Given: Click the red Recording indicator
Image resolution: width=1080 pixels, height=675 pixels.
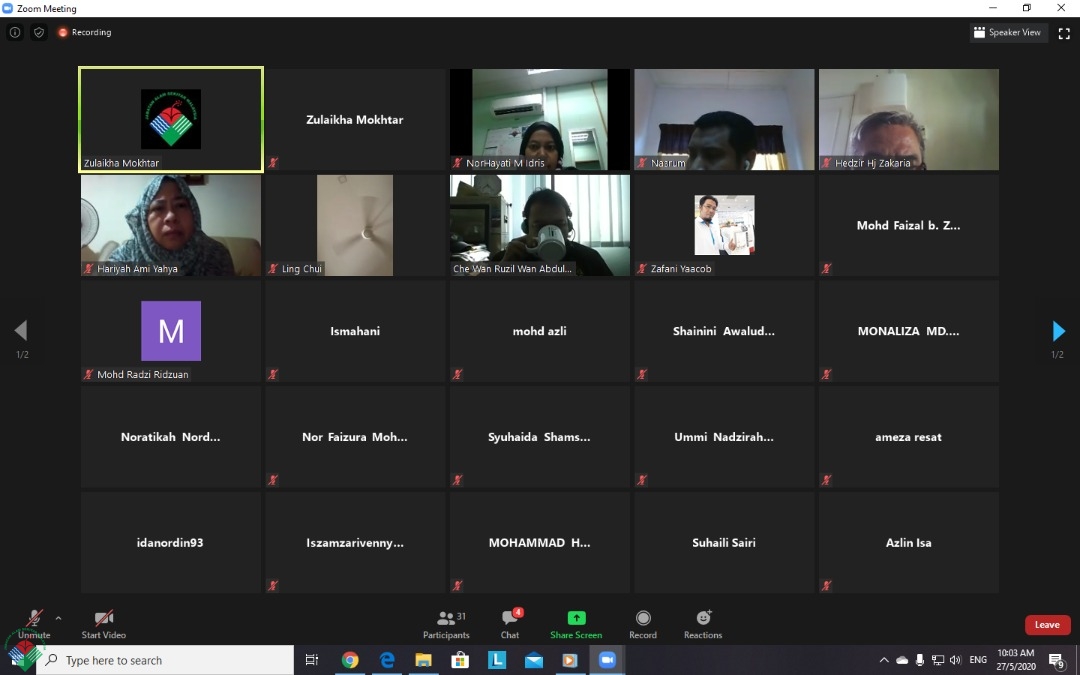Looking at the screenshot, I should pos(85,32).
